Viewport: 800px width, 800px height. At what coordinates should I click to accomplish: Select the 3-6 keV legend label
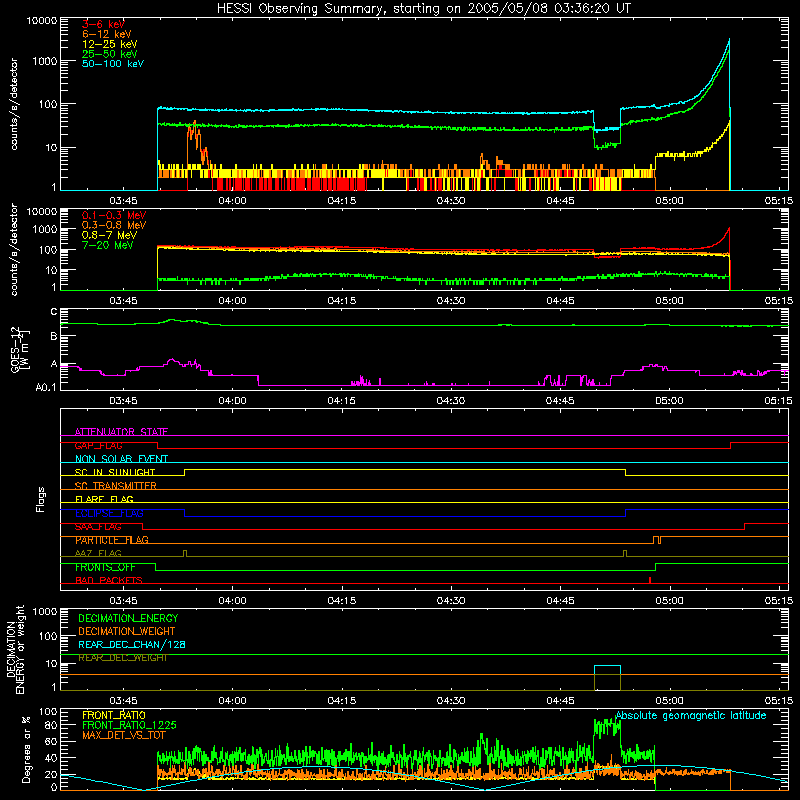[103, 24]
